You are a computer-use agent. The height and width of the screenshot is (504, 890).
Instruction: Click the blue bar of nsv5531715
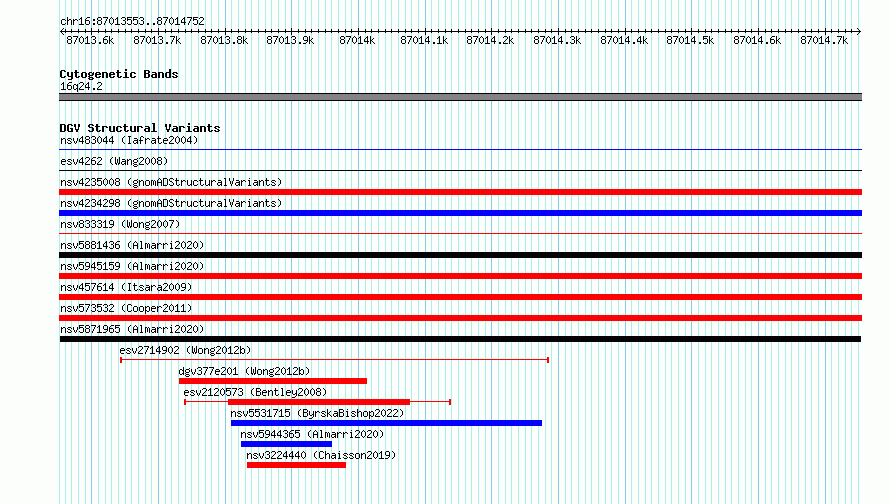coord(387,423)
